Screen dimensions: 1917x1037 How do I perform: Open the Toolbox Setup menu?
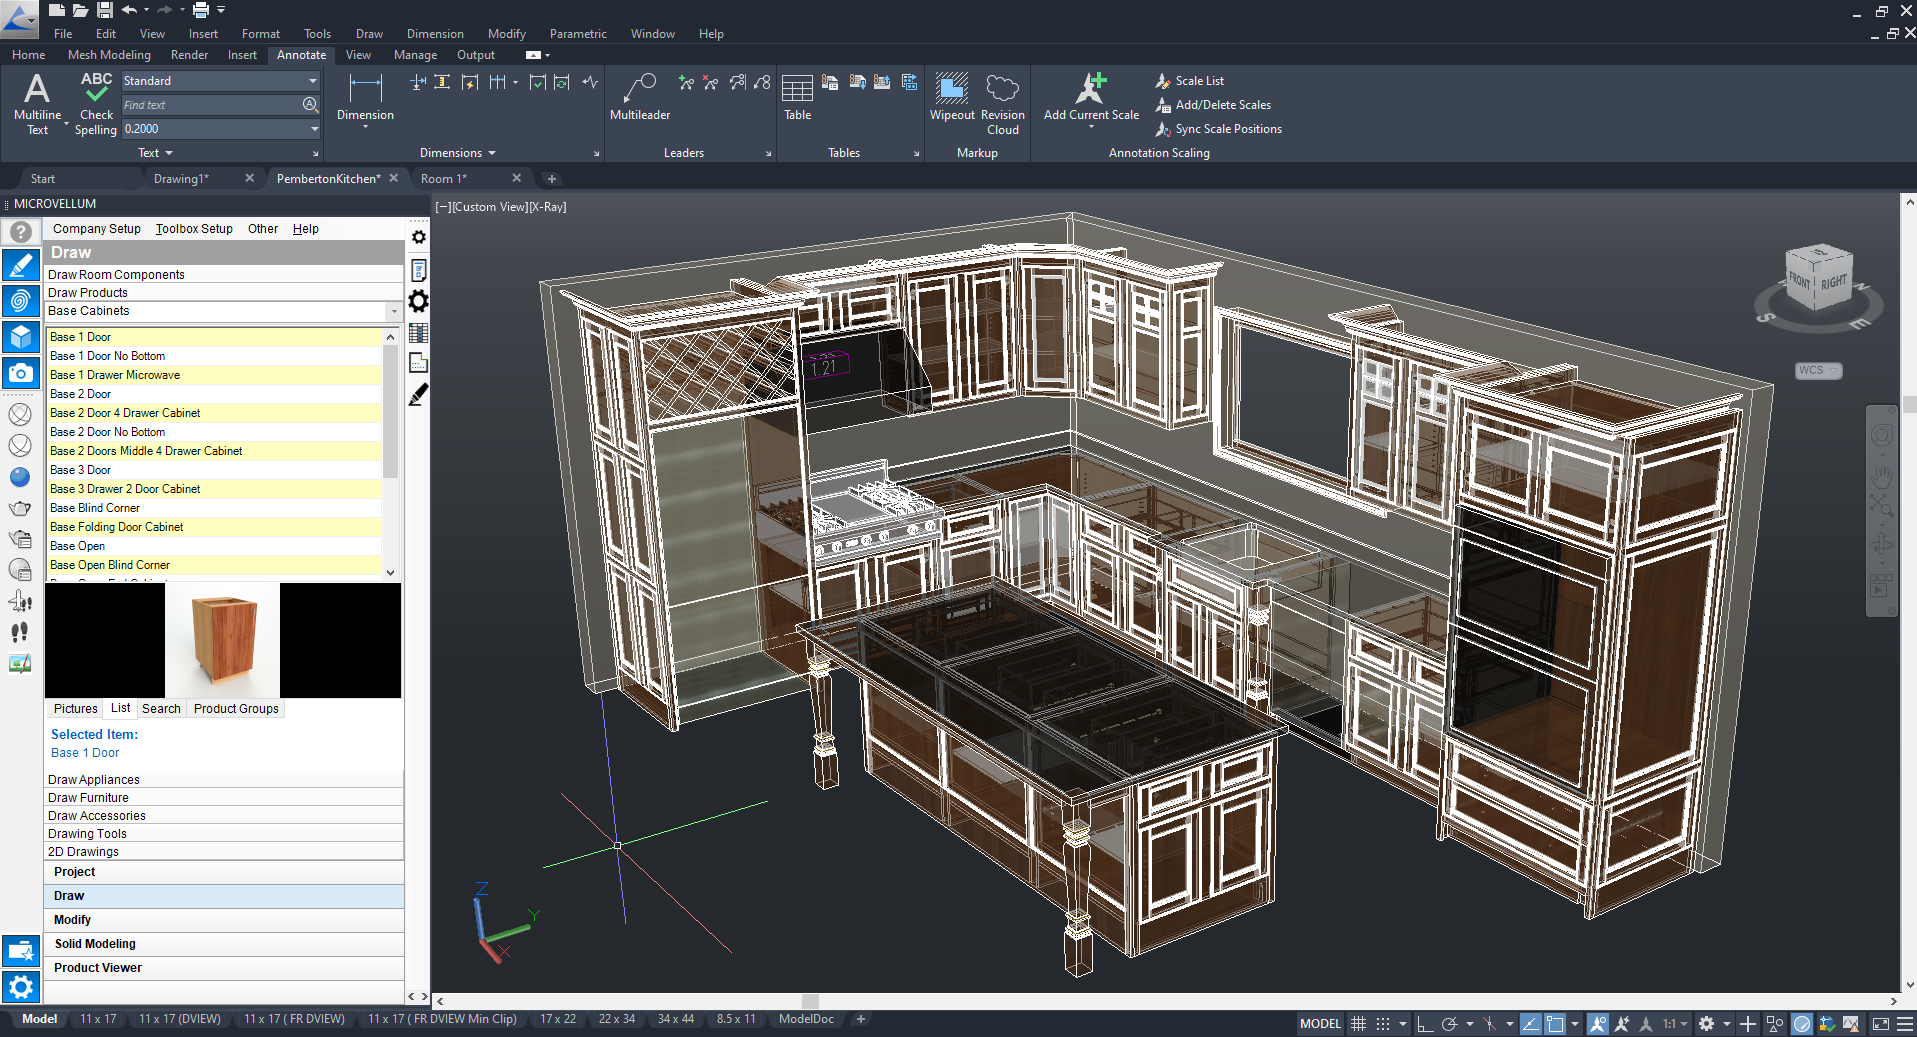tap(193, 229)
